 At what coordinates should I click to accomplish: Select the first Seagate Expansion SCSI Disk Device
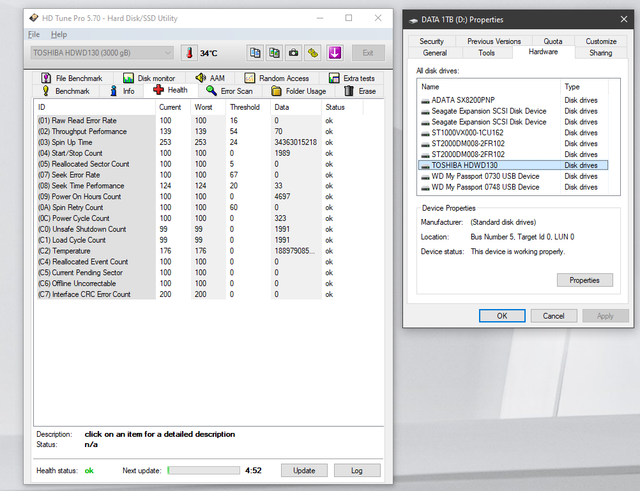(x=513, y=111)
